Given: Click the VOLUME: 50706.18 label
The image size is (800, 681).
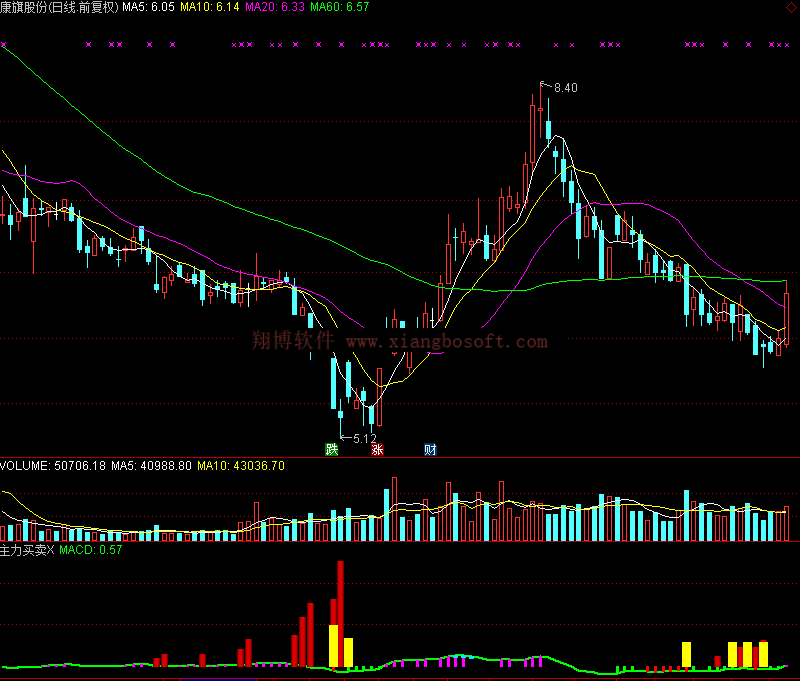Looking at the screenshot, I should [x=53, y=466].
